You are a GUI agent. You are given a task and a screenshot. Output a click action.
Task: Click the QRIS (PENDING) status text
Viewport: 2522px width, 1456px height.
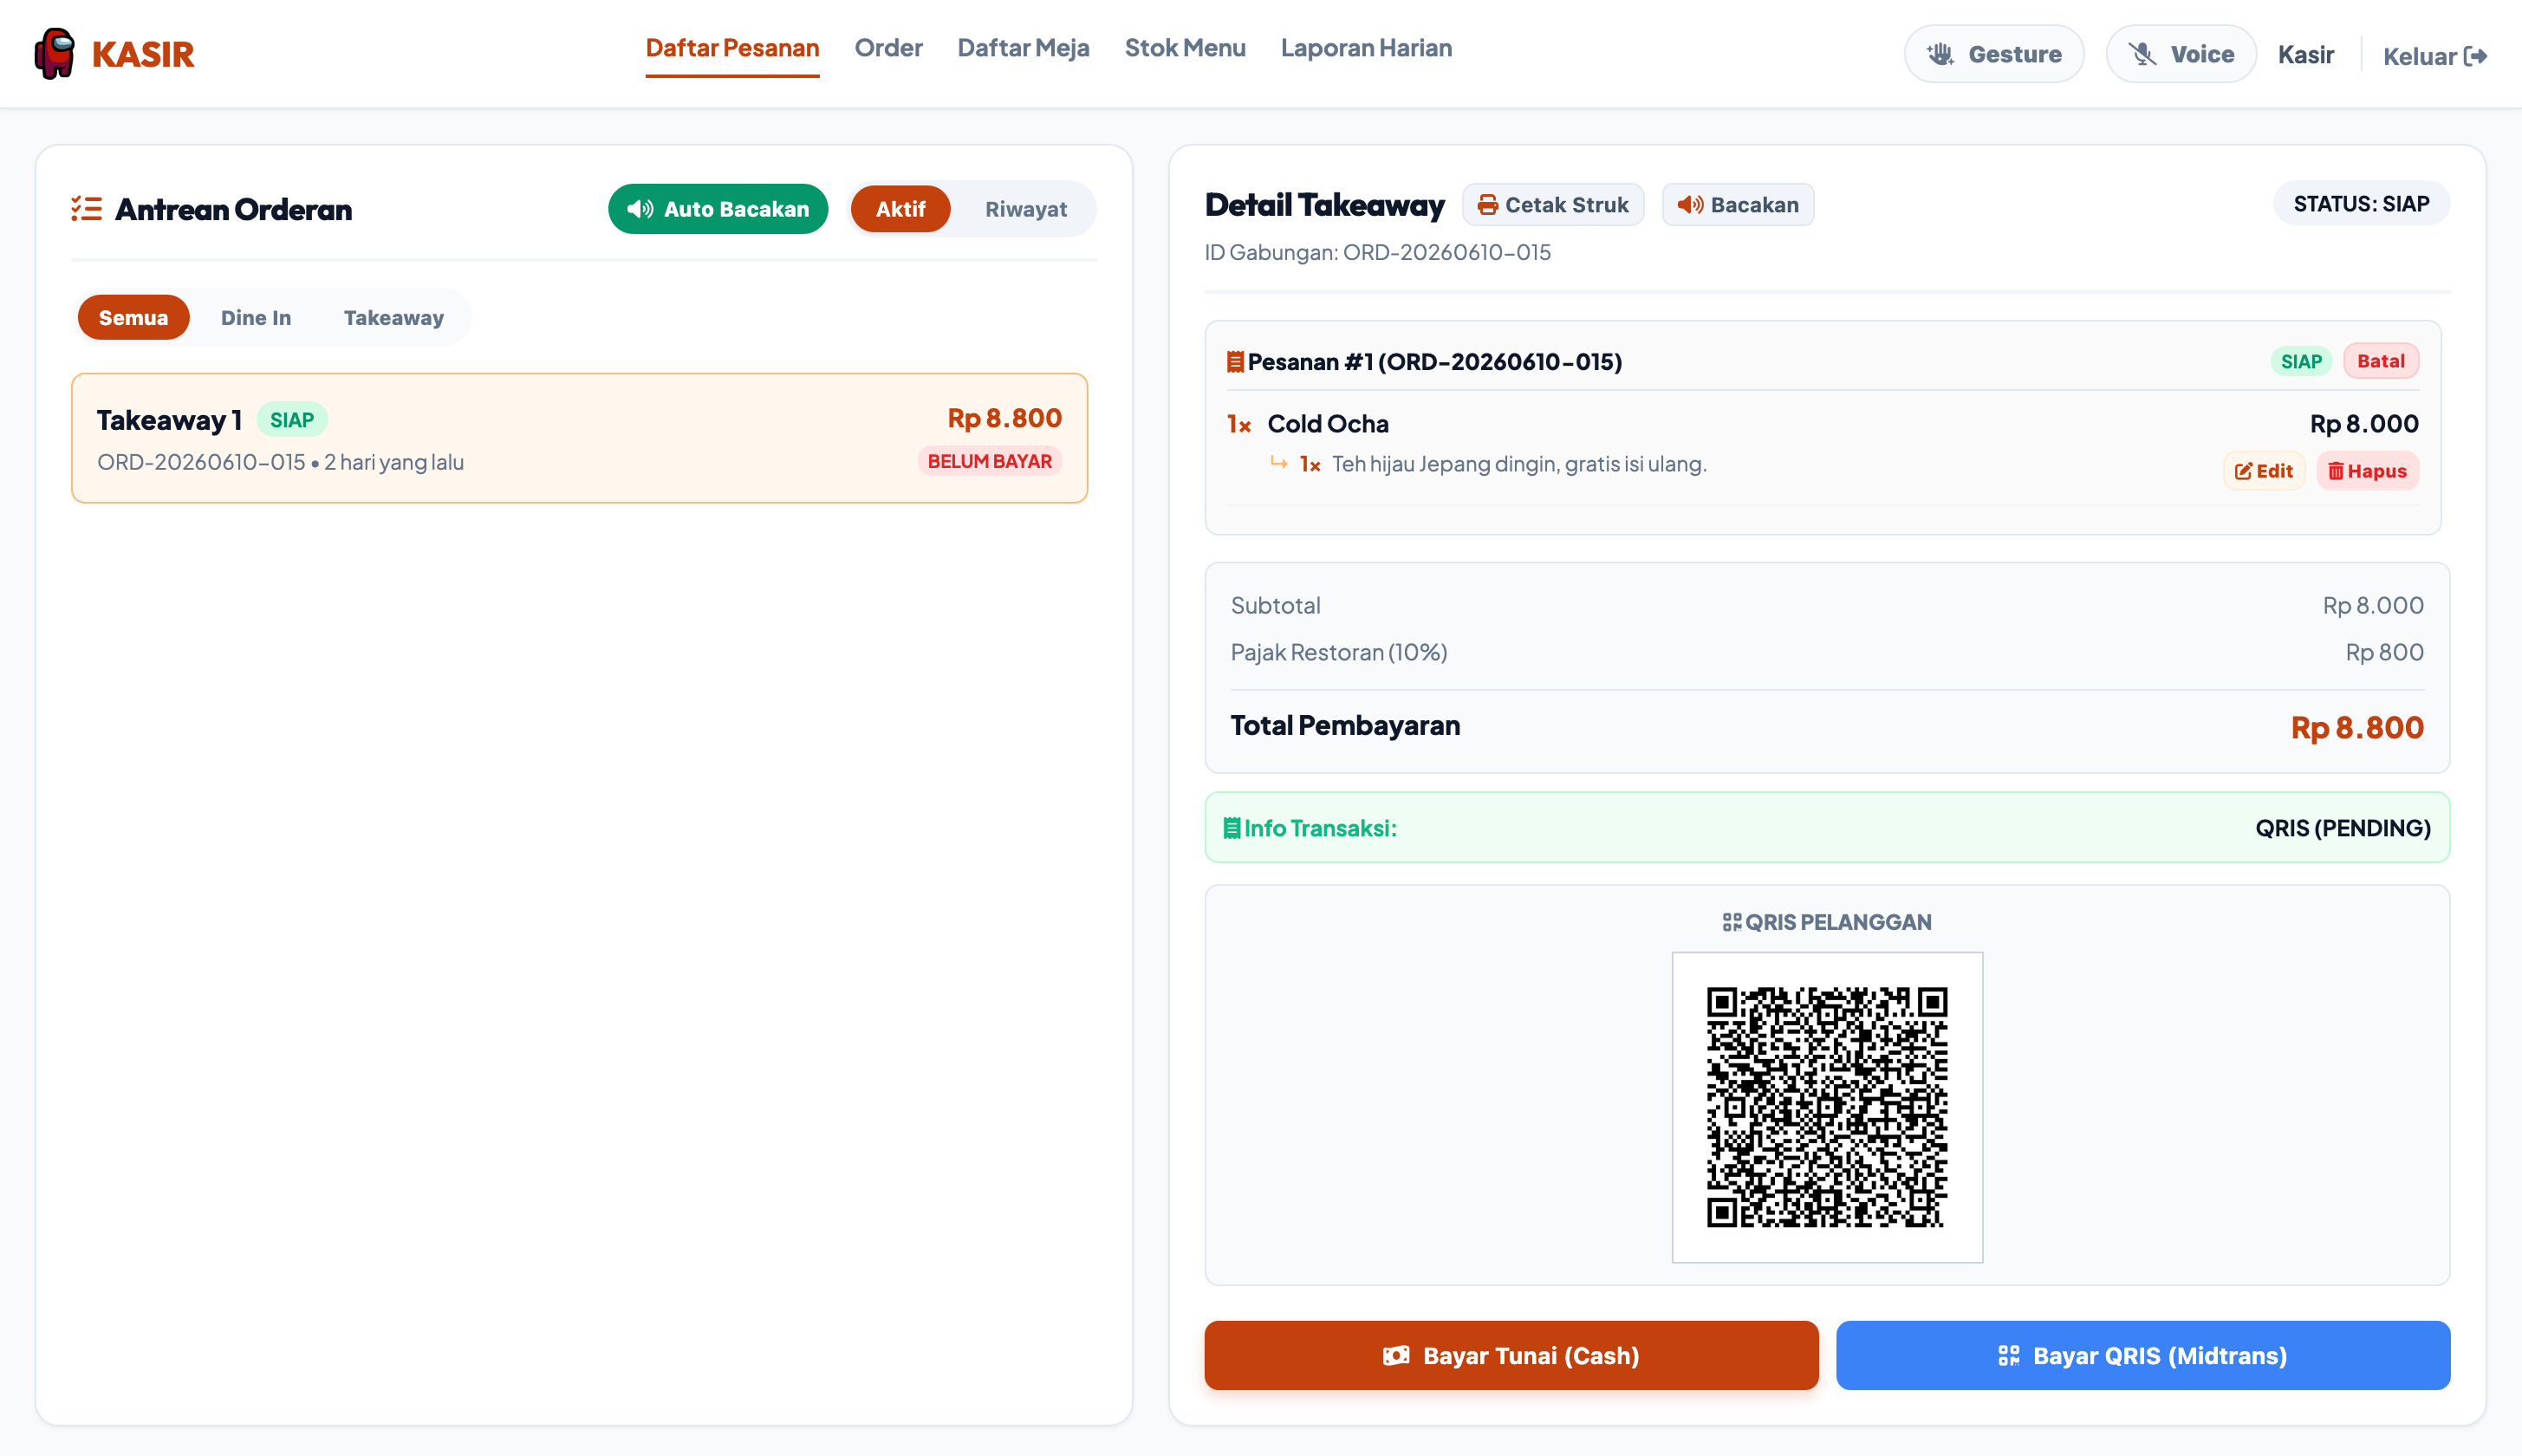2342,828
